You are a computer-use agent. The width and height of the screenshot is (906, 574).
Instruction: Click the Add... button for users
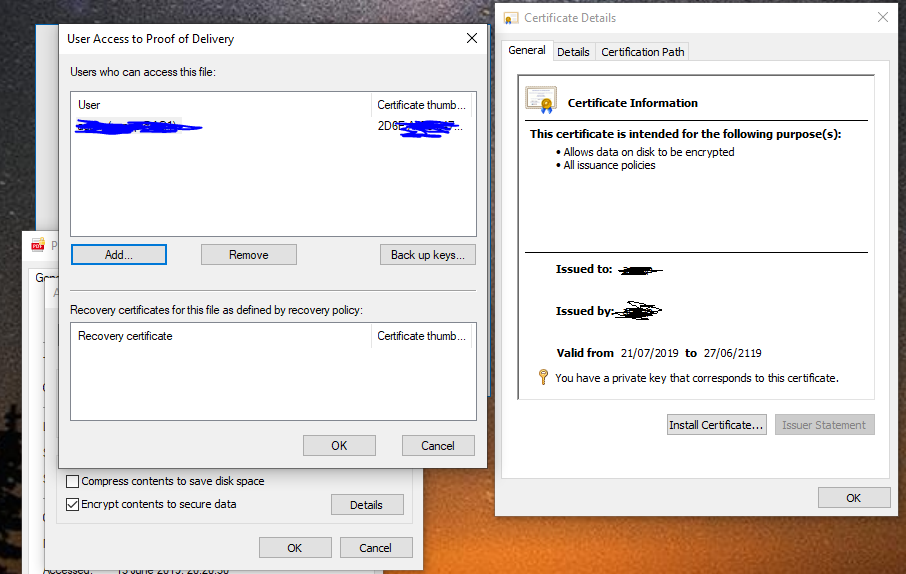click(x=119, y=255)
